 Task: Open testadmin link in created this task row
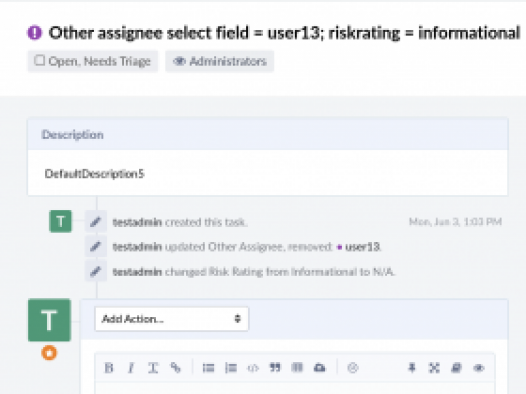coord(137,222)
